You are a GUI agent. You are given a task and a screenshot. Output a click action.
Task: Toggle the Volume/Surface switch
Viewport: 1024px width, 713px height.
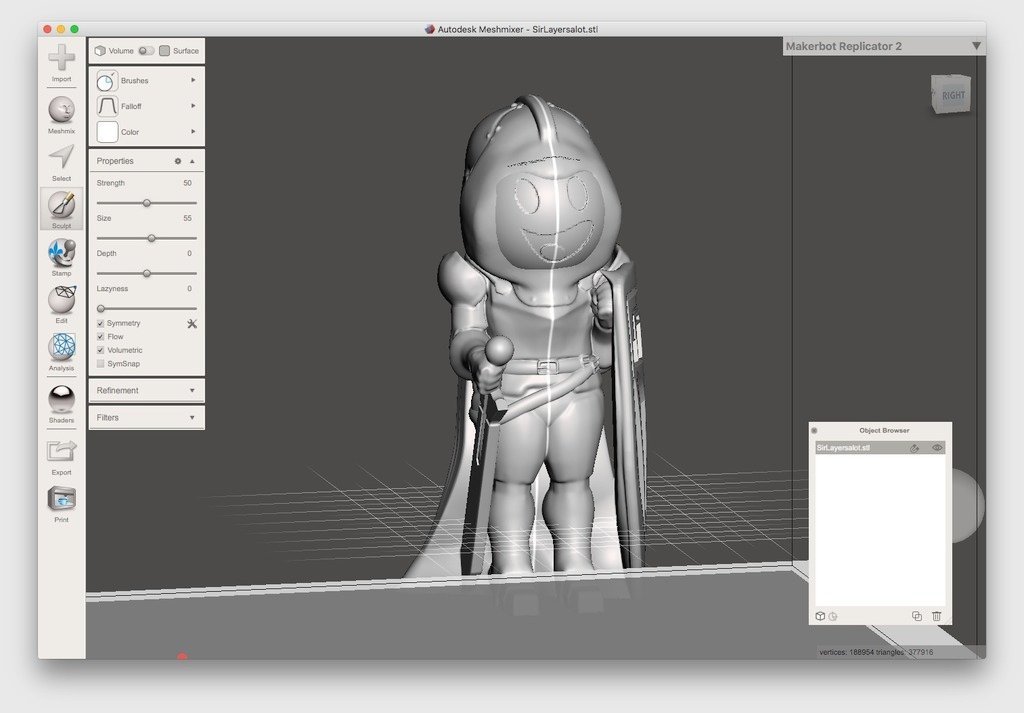coord(146,50)
